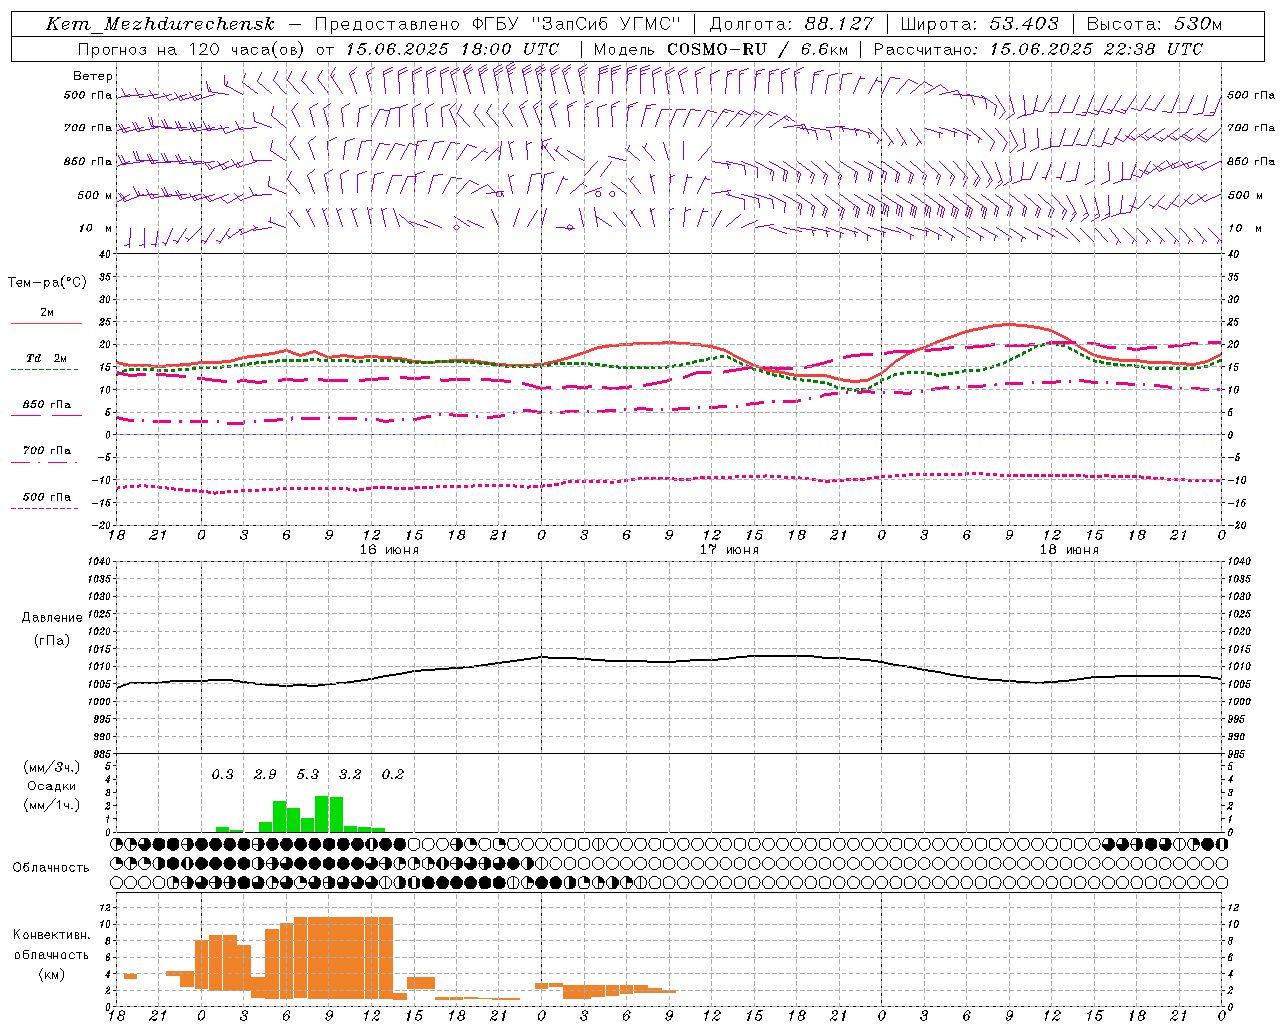Click the right-side 10 м wind row label
Image resolution: width=1280 pixels, height=1024 pixels.
1244,228
